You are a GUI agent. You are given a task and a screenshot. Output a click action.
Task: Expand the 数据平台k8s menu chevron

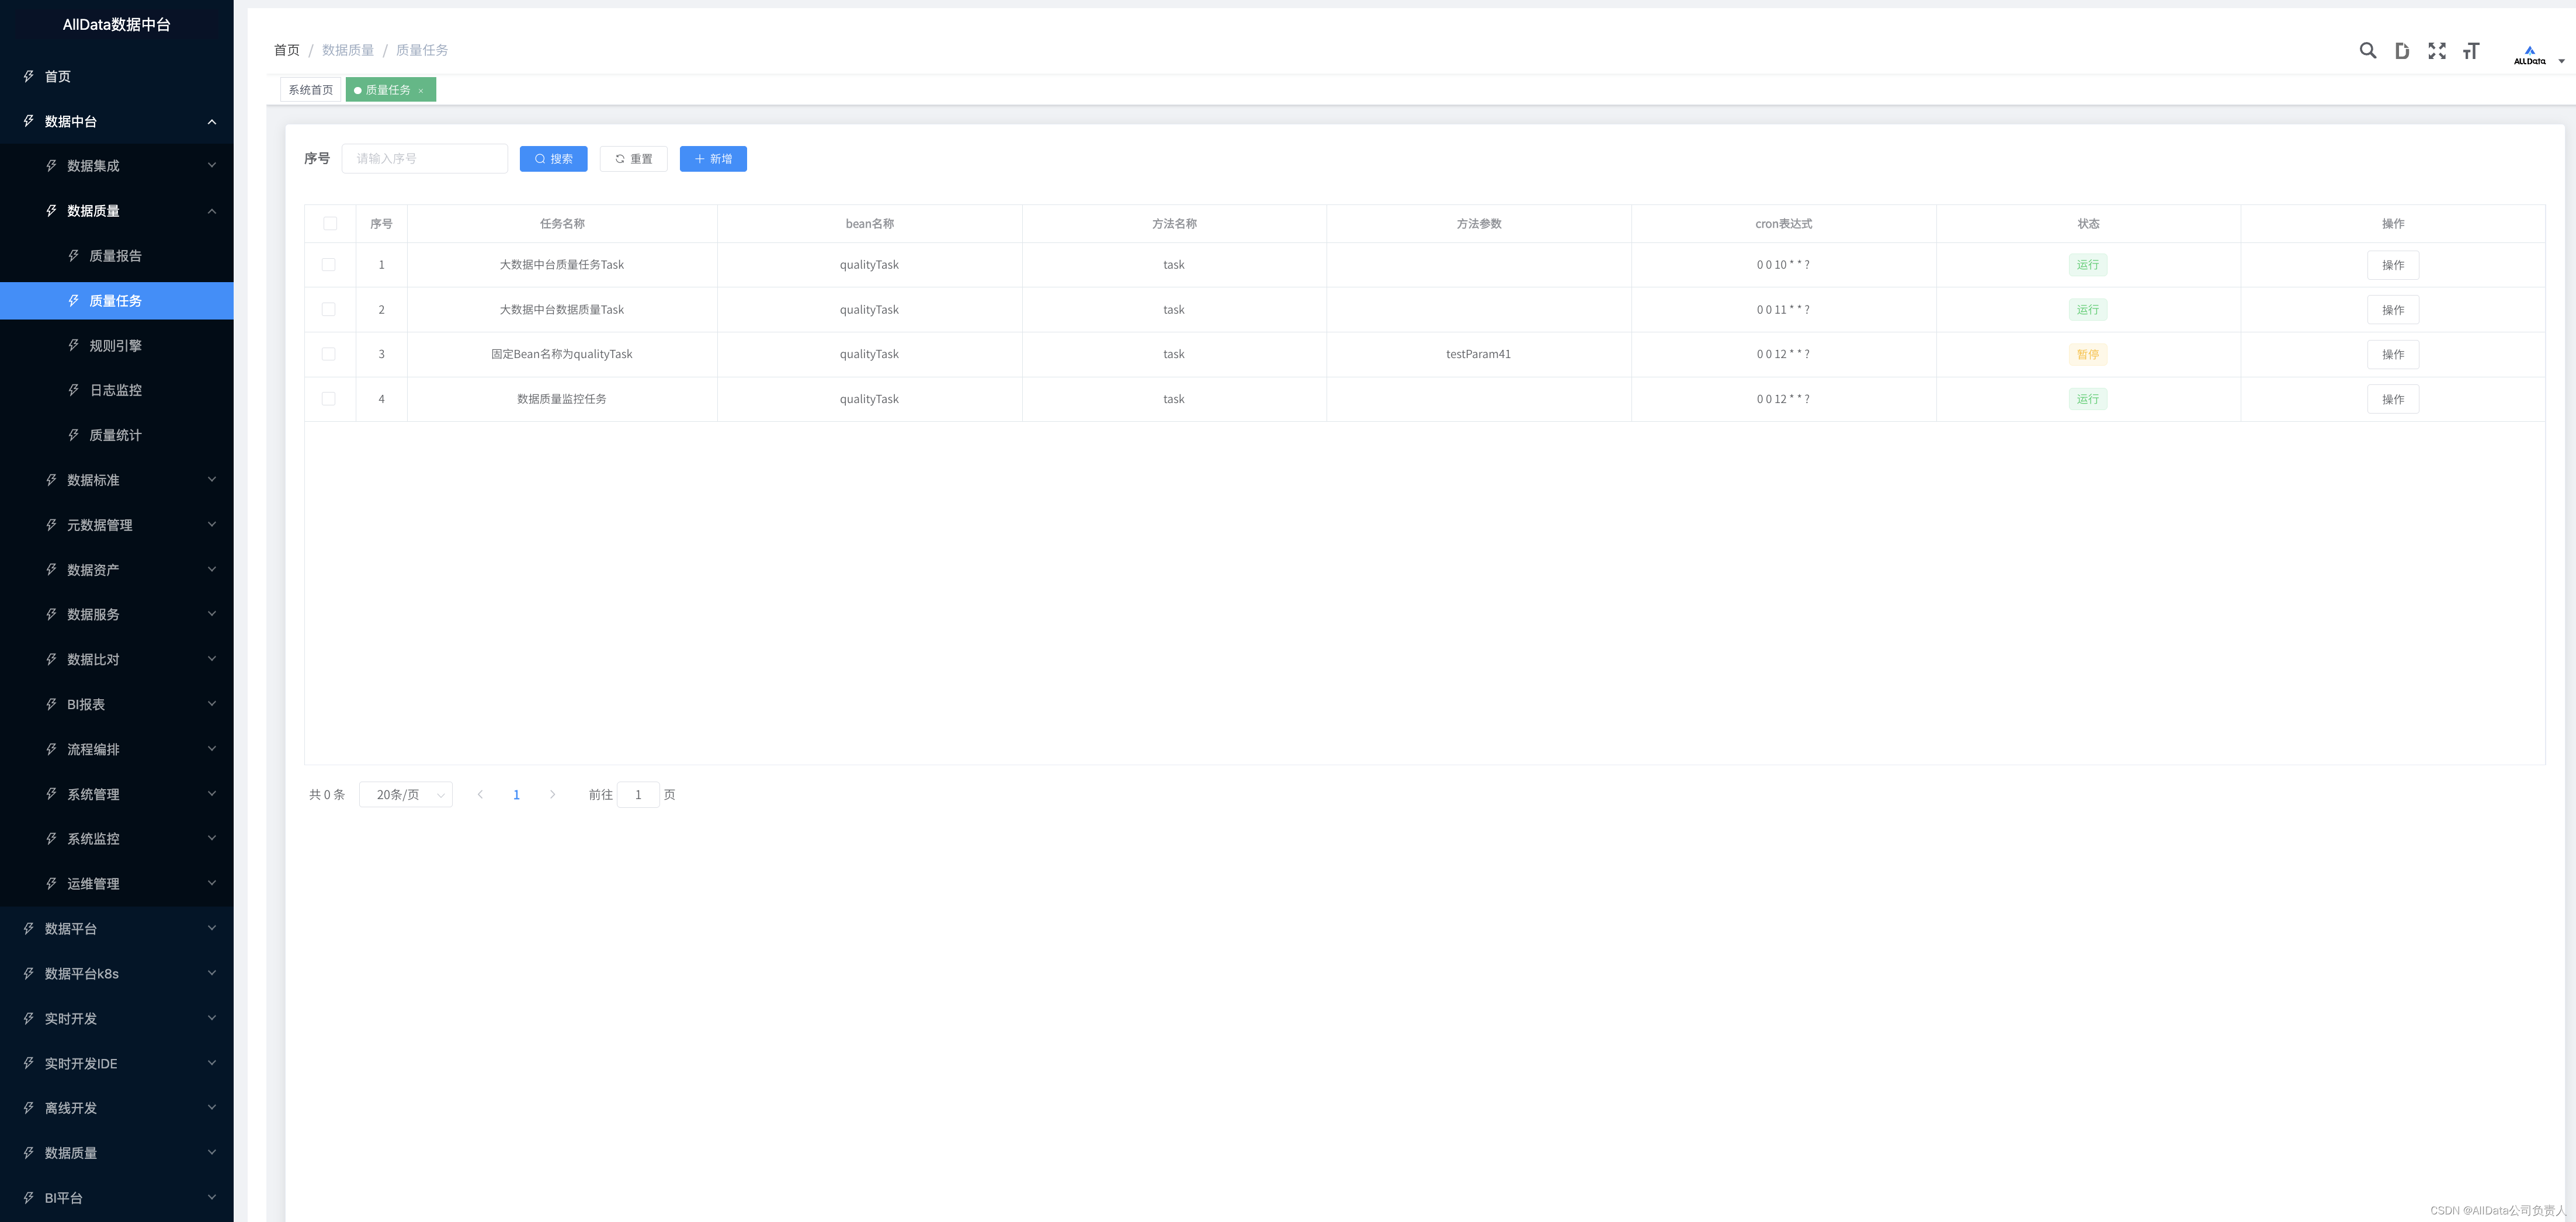(212, 973)
